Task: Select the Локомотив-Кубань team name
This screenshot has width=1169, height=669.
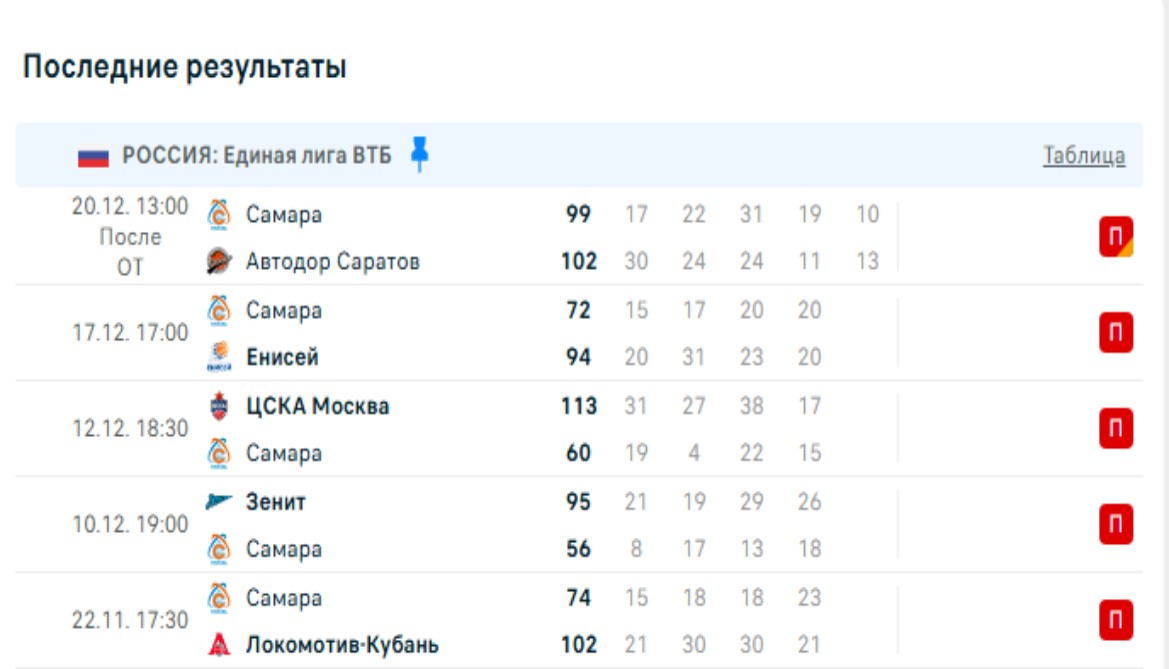Action: (342, 645)
